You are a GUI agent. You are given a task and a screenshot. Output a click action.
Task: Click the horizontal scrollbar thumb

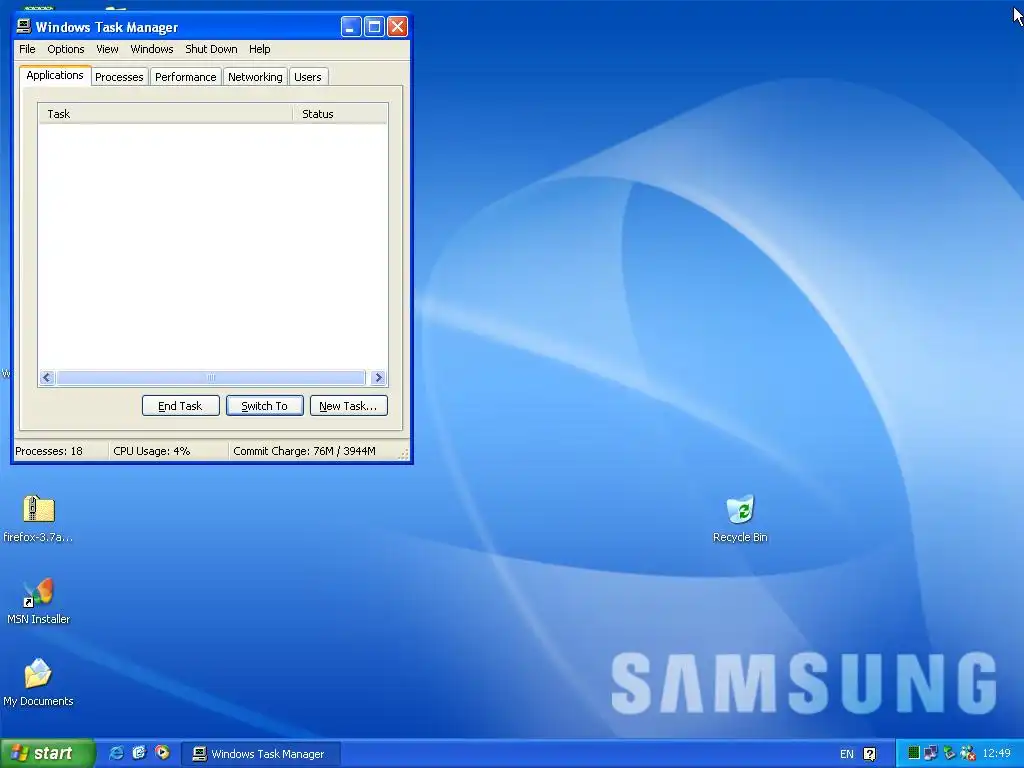tap(211, 377)
